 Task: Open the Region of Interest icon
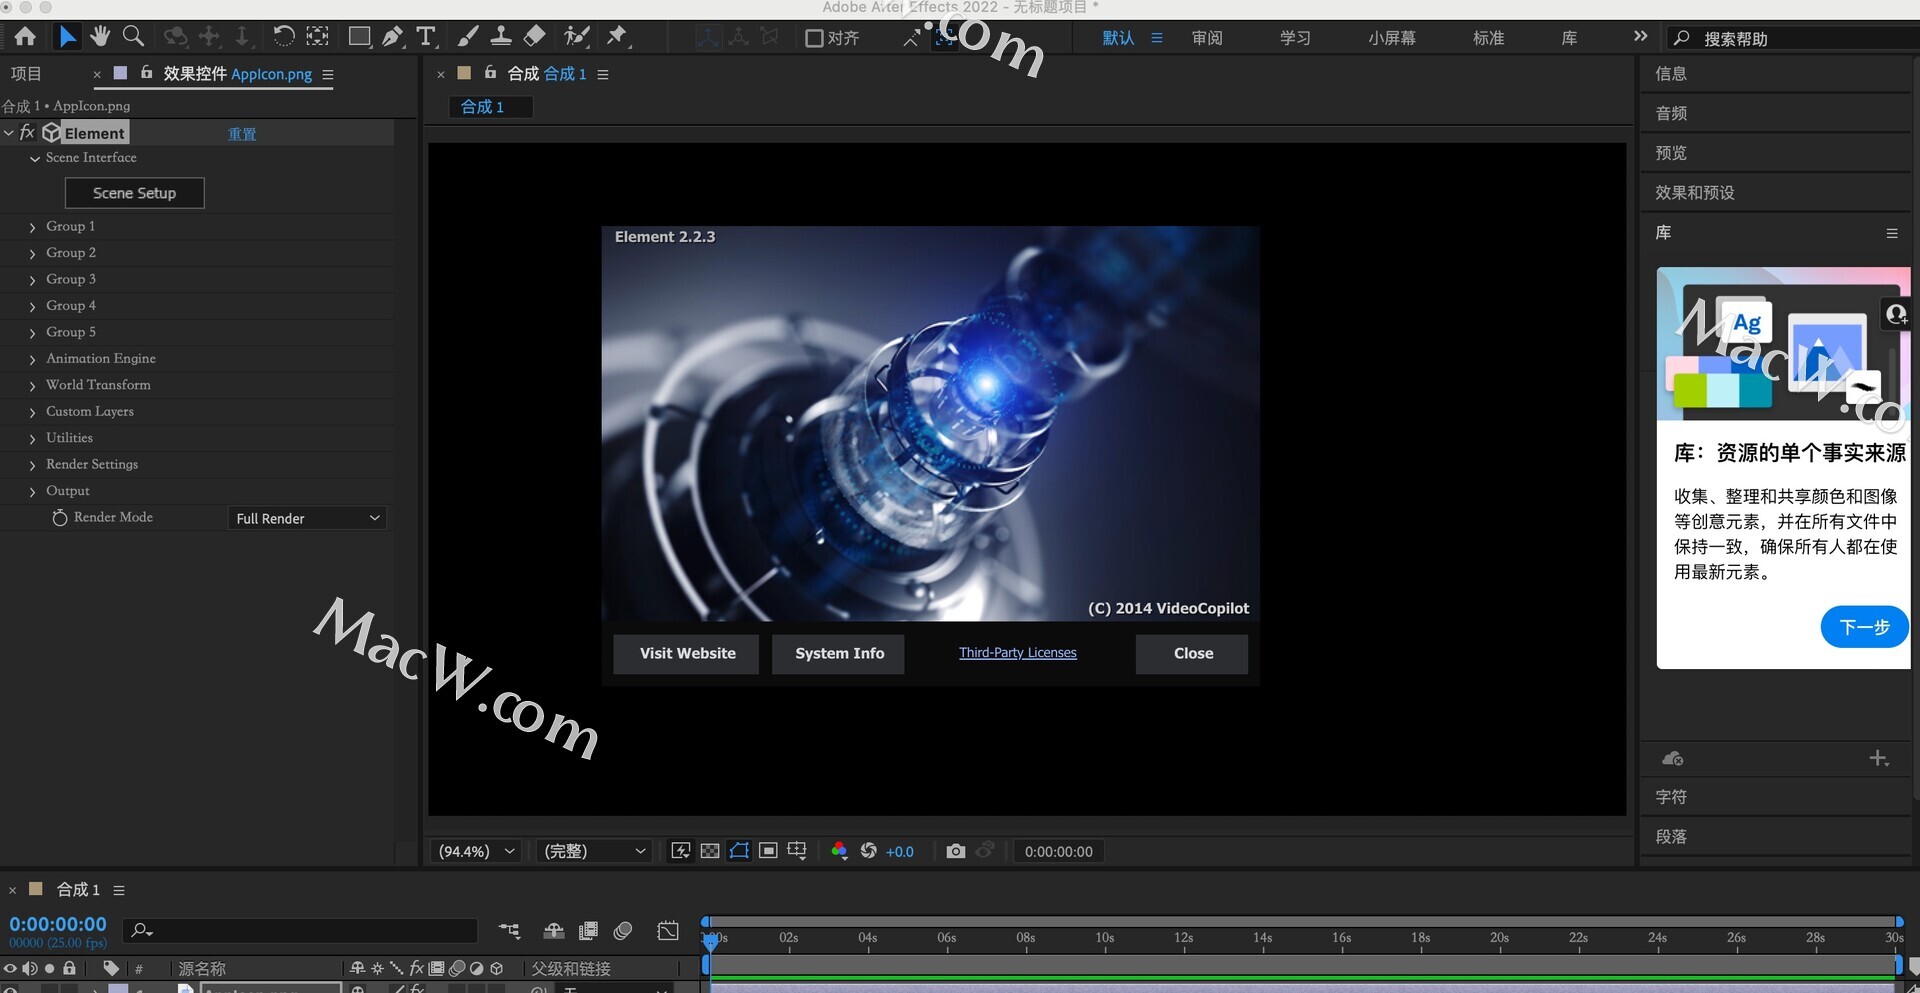pyautogui.click(x=768, y=851)
